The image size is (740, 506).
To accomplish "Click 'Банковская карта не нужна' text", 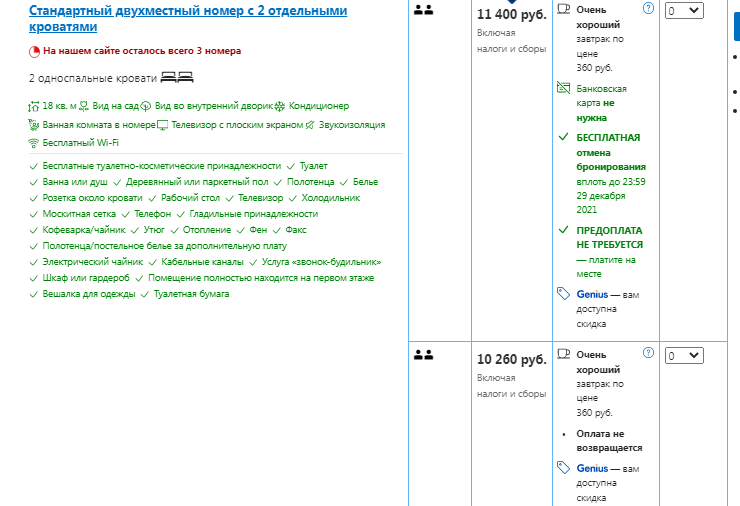I will coord(602,103).
